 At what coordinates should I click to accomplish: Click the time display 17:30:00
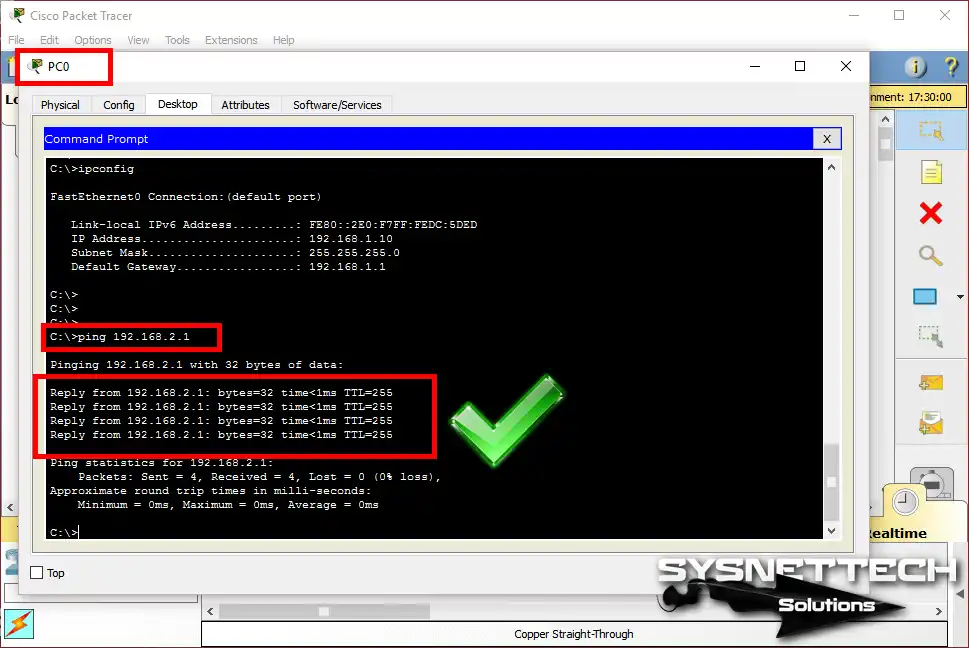point(929,97)
